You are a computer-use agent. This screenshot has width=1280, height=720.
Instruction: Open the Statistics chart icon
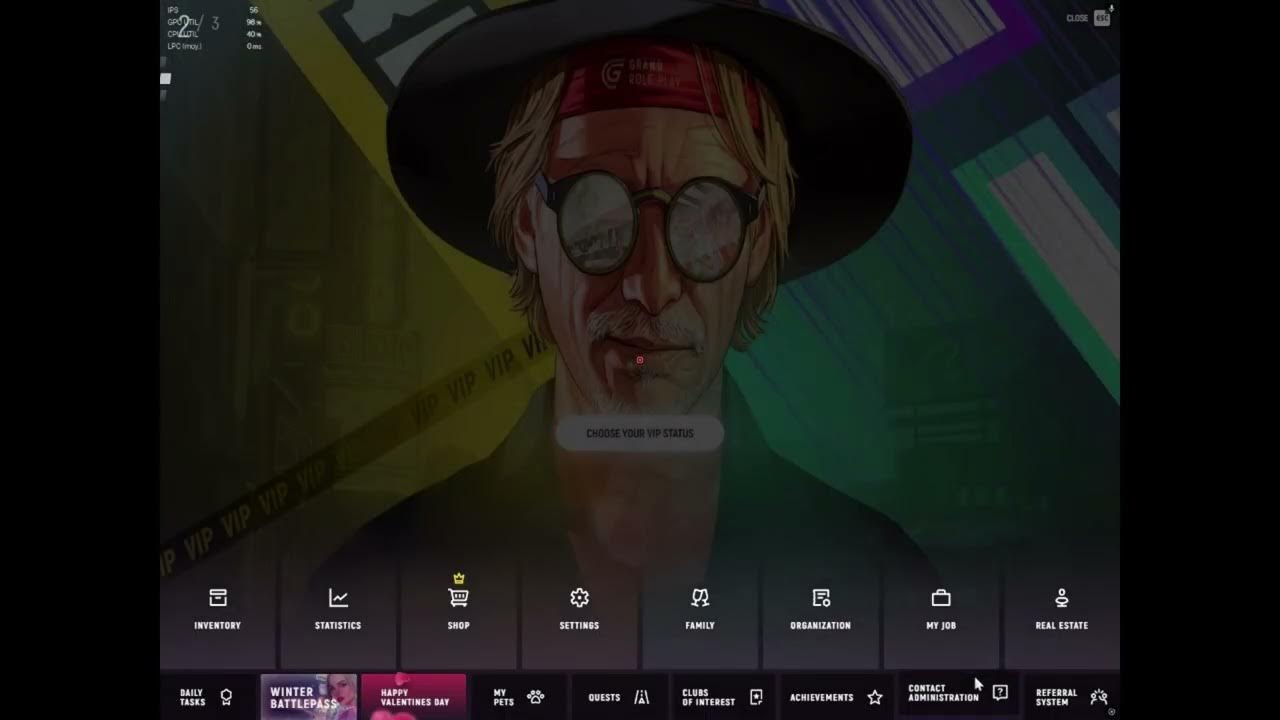coord(338,598)
